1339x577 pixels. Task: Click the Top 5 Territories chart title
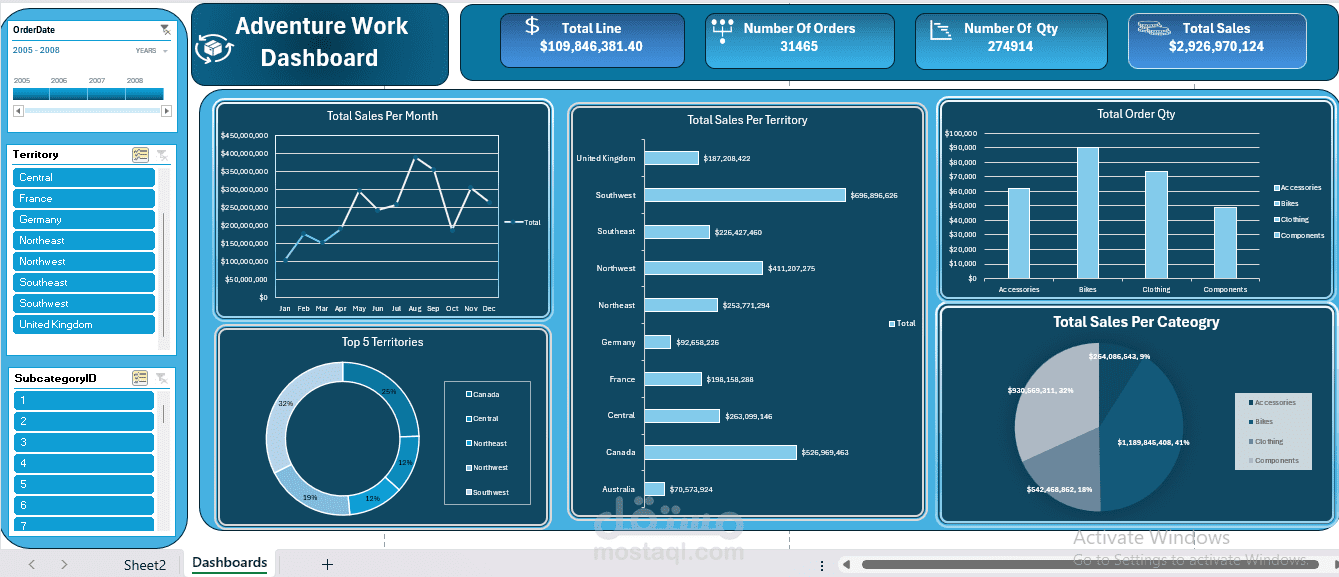pos(382,342)
